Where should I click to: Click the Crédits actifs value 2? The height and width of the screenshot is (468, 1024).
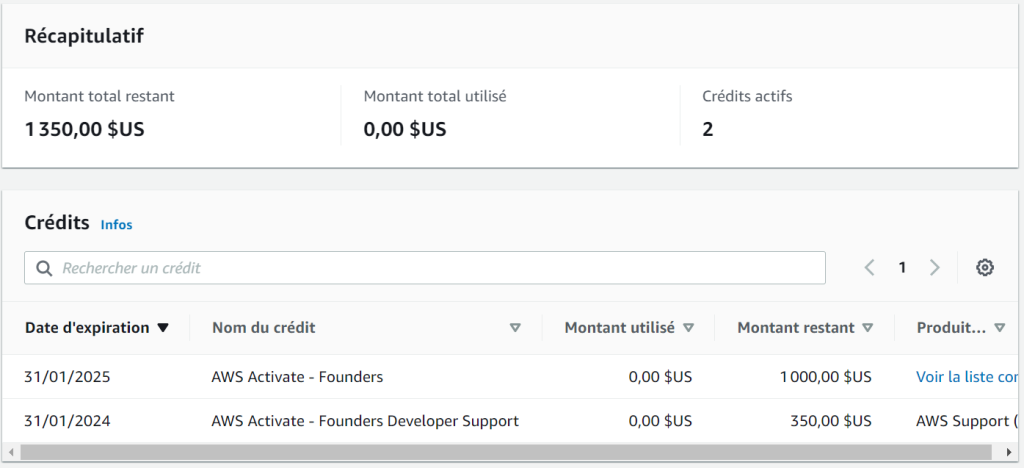coord(708,129)
